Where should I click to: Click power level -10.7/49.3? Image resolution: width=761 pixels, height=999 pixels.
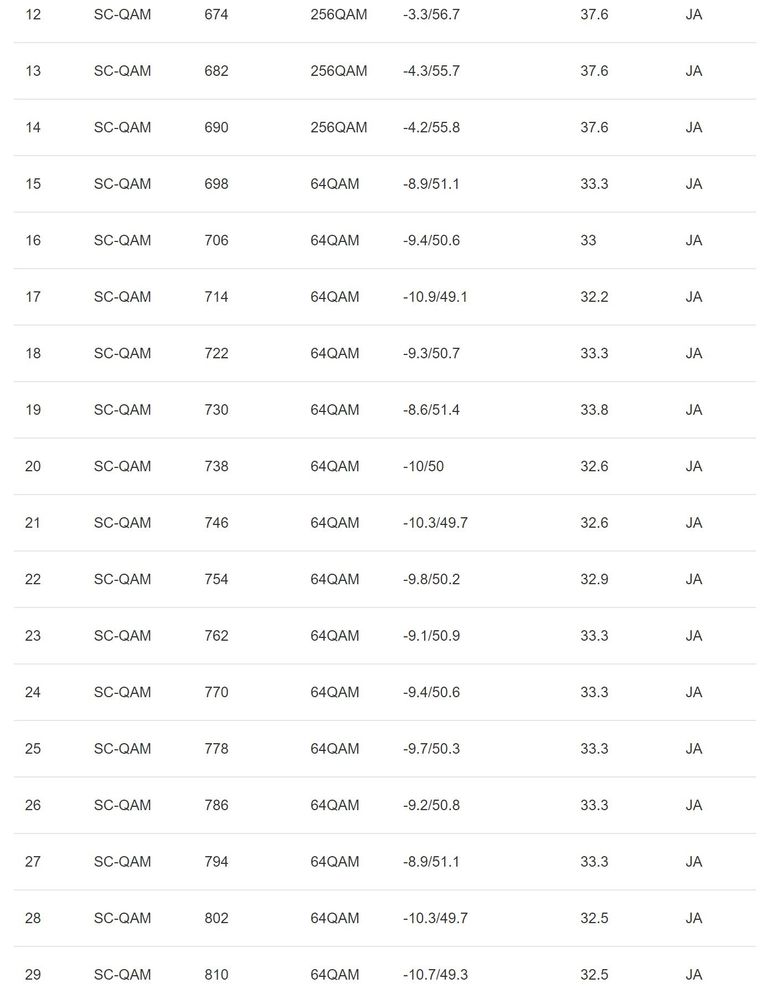(x=435, y=975)
